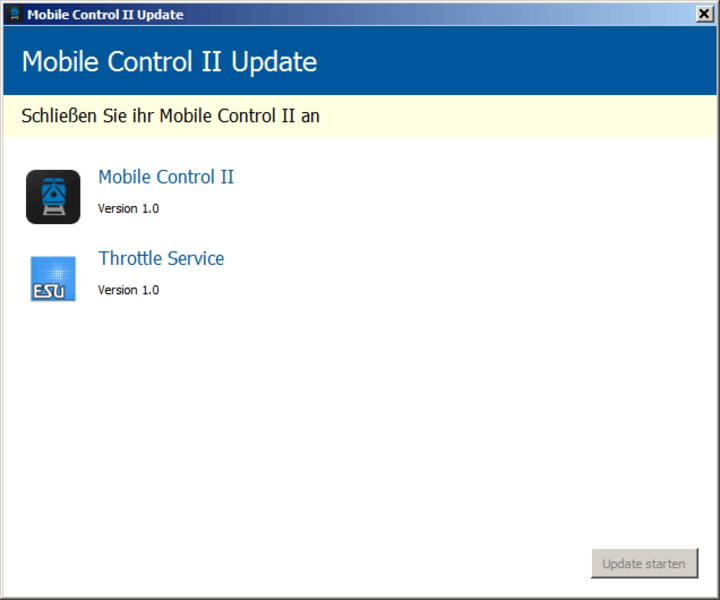Click the ESU Throttle Service icon
The image size is (720, 600).
pos(53,279)
